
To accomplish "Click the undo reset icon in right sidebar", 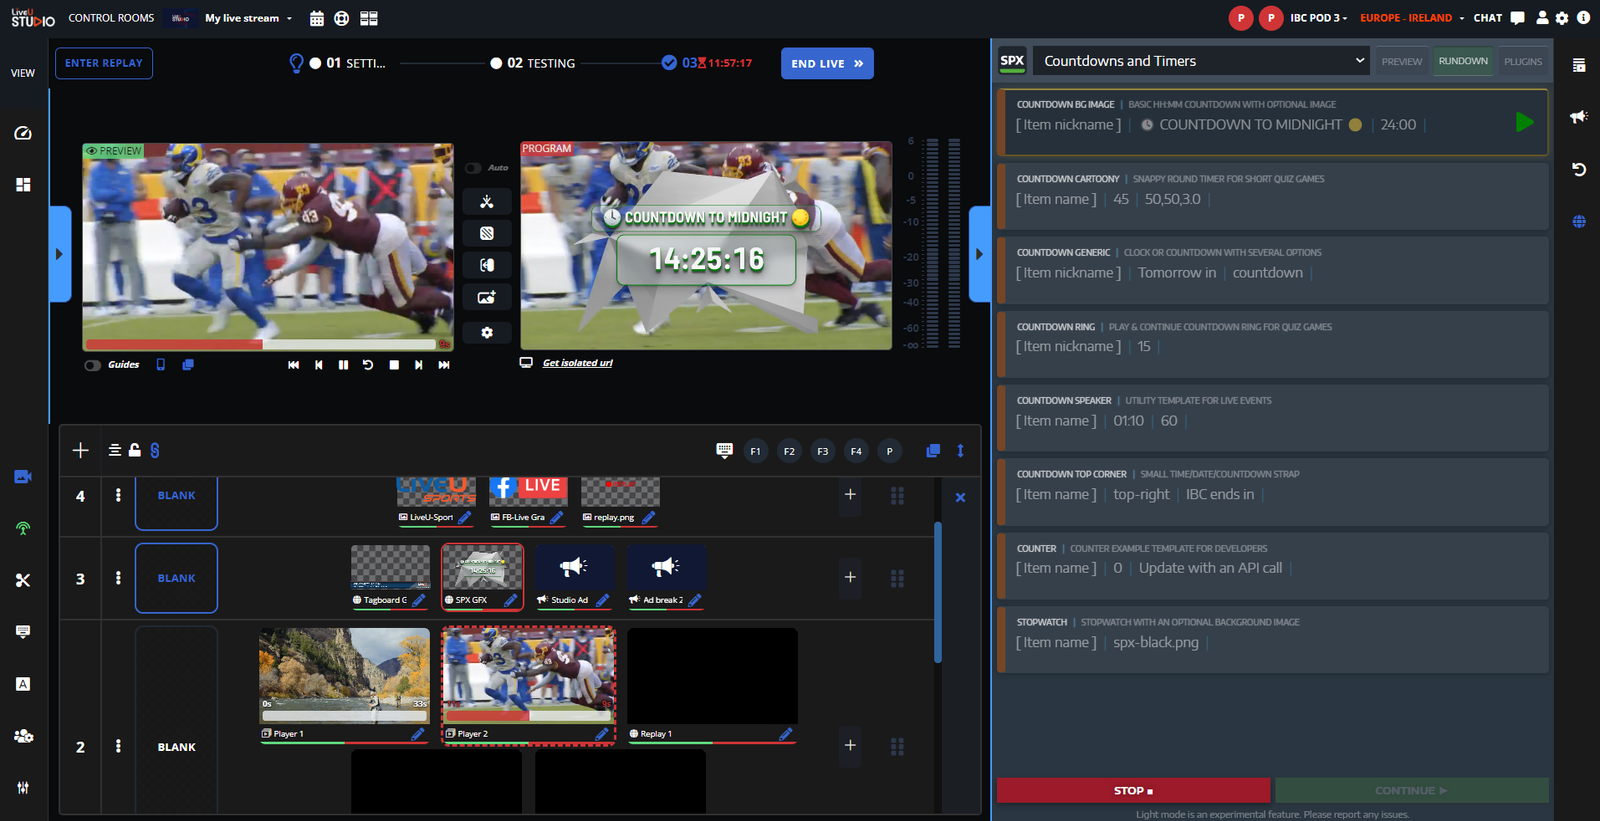I will tap(1579, 169).
